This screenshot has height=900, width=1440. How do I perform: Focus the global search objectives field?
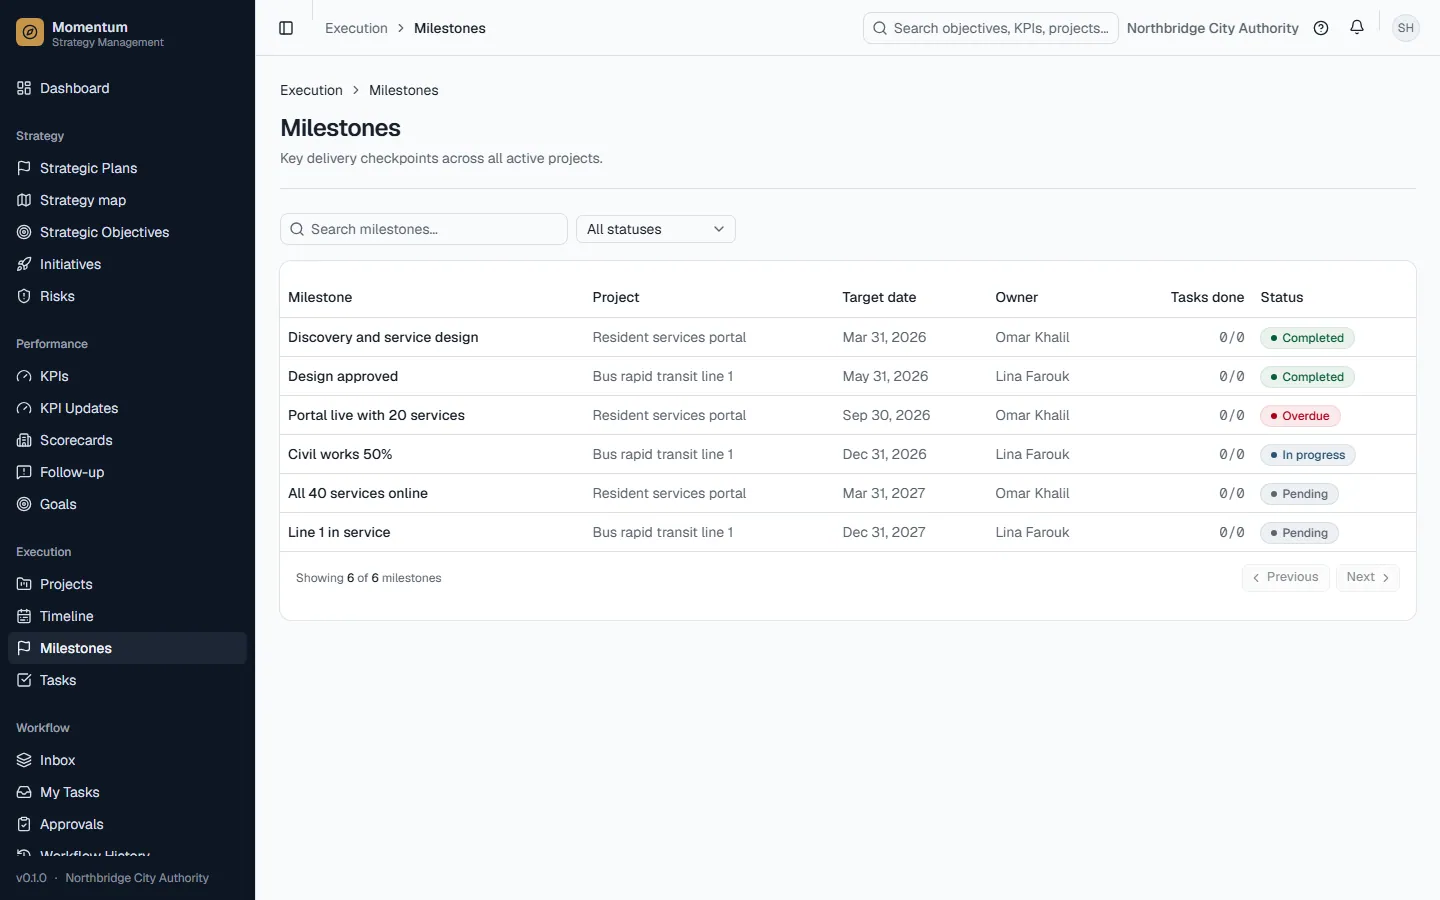[991, 28]
